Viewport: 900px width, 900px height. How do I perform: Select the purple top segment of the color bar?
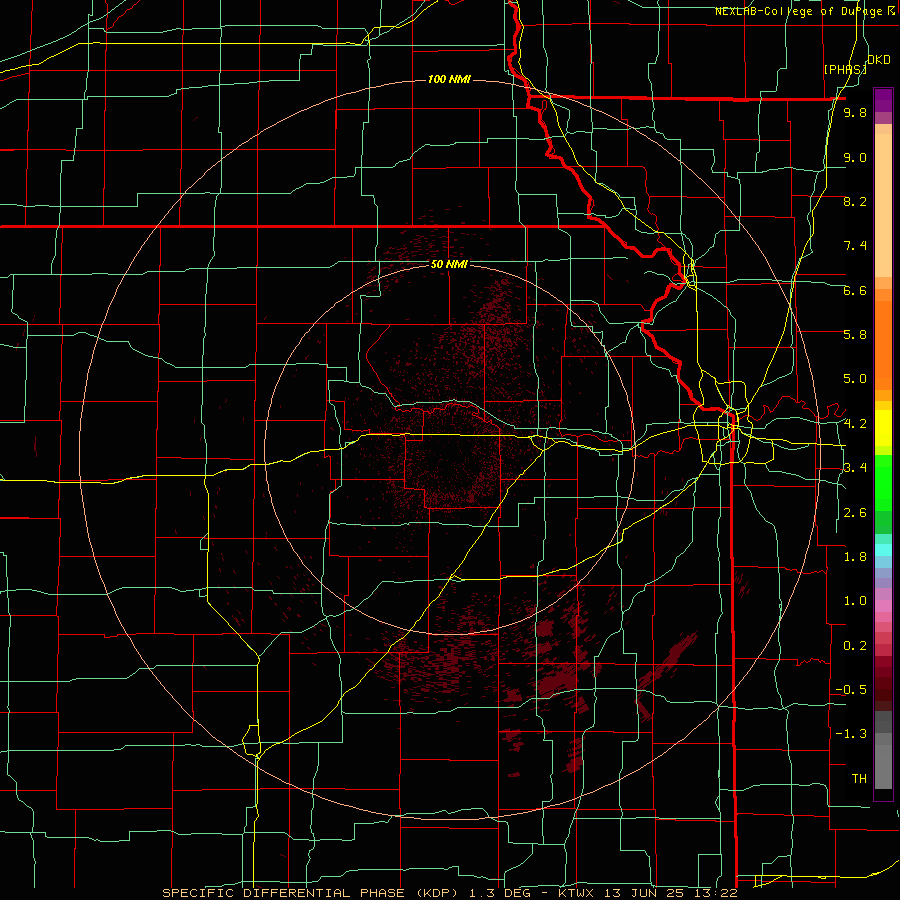(x=883, y=100)
